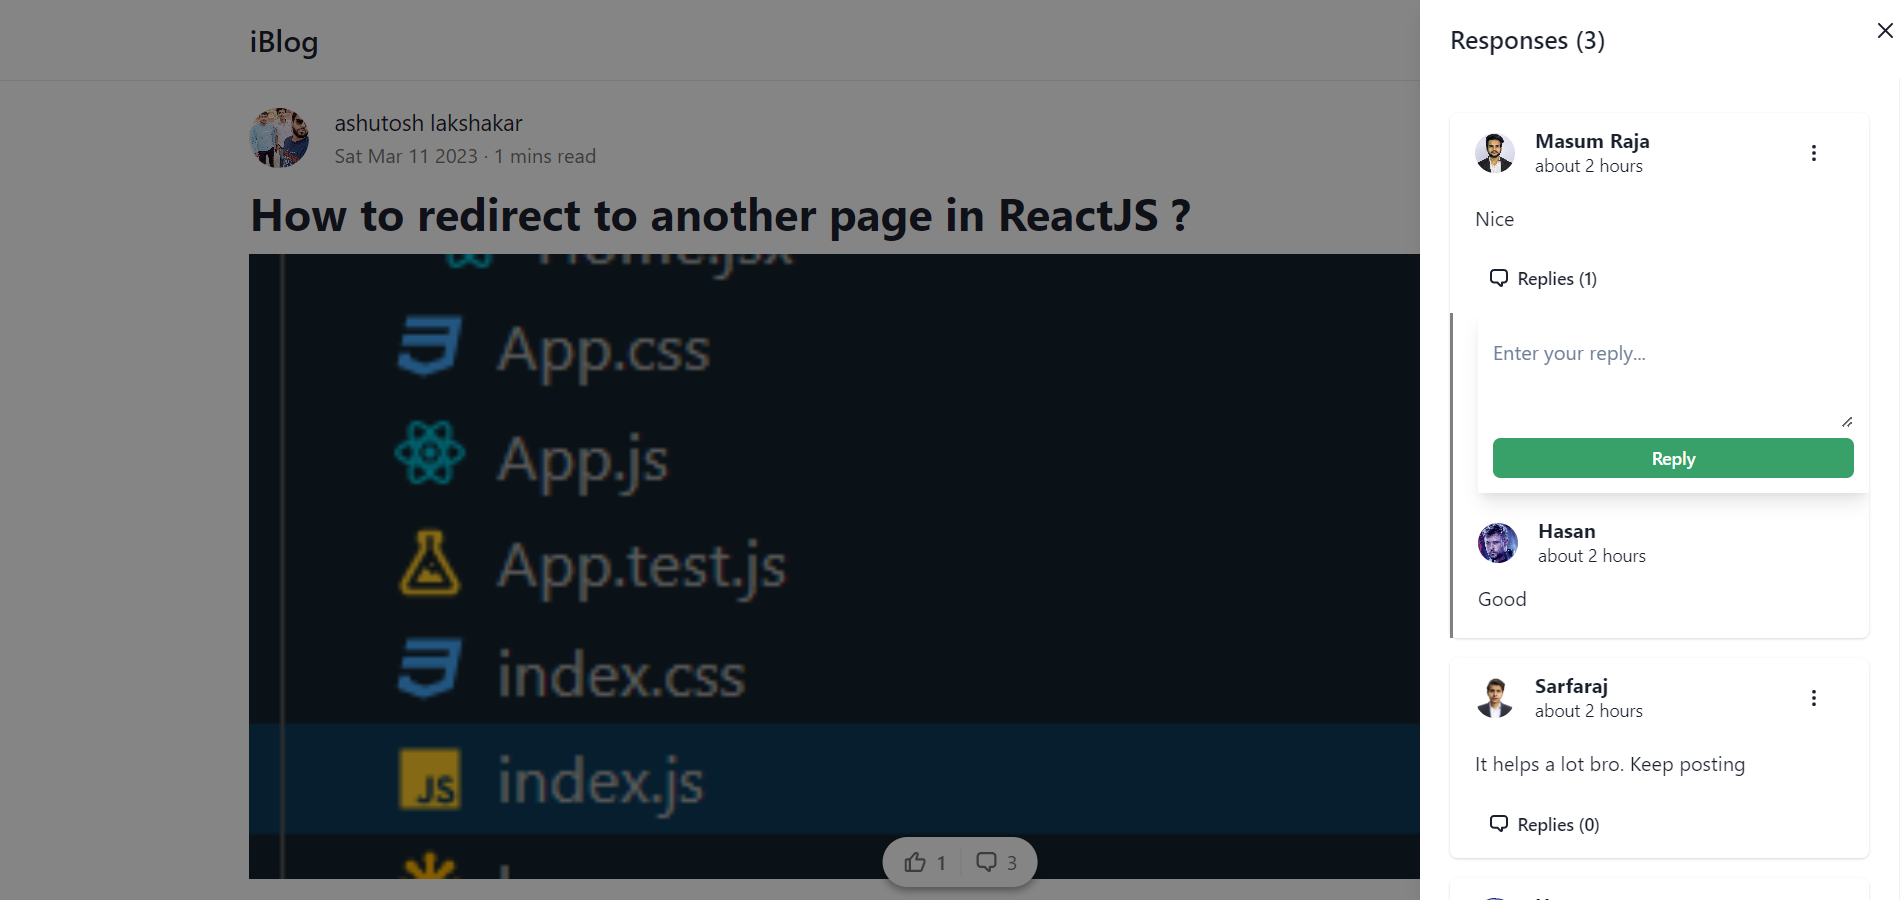Image resolution: width=1900 pixels, height=900 pixels.
Task: Click Hasan's avatar picture
Action: click(1498, 543)
